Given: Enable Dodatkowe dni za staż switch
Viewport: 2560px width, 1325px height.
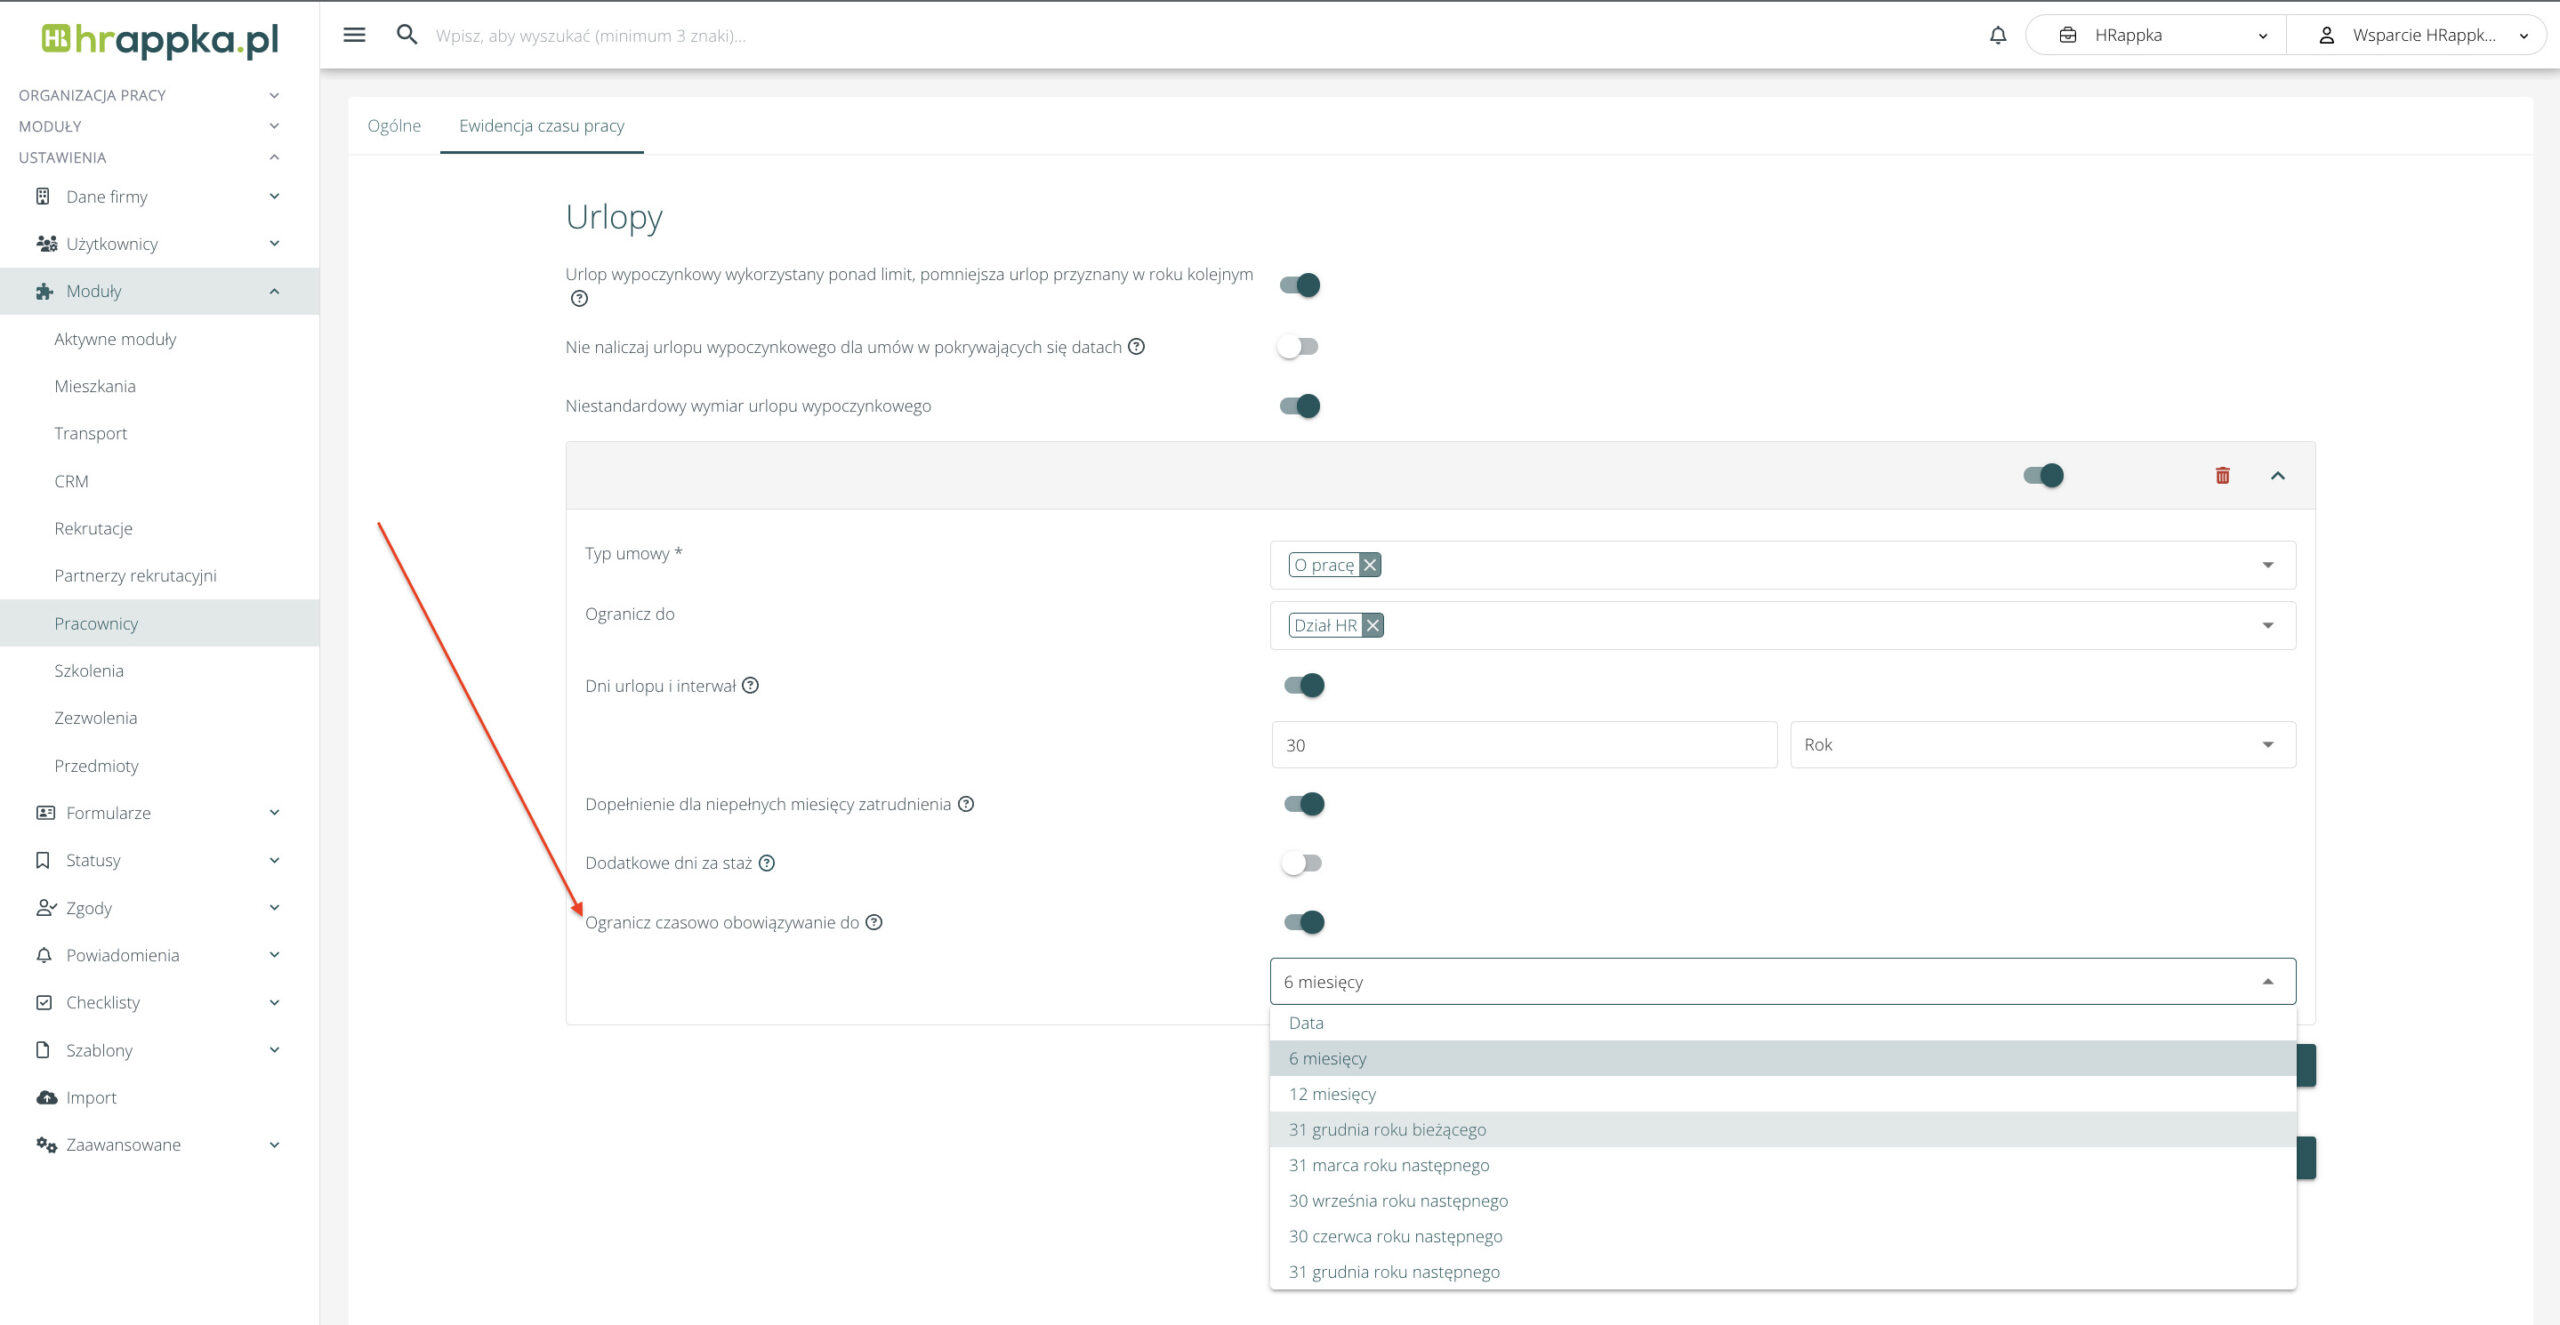Looking at the screenshot, I should [1302, 863].
